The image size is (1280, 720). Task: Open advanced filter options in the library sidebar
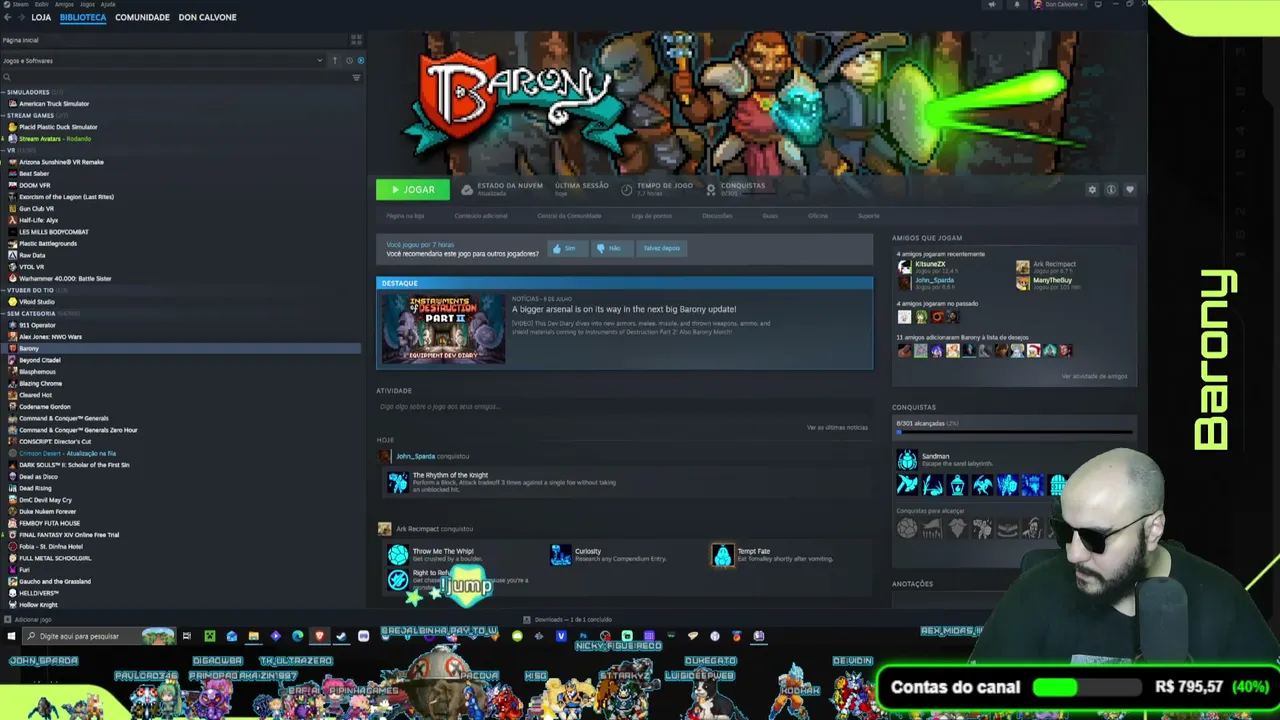(x=356, y=78)
